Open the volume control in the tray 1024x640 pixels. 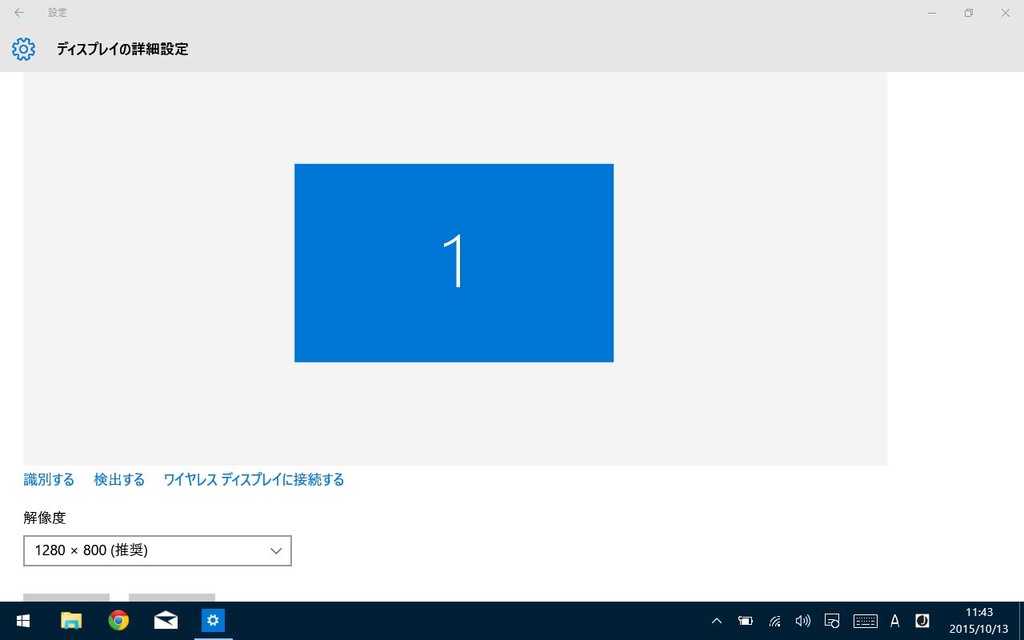tap(802, 621)
